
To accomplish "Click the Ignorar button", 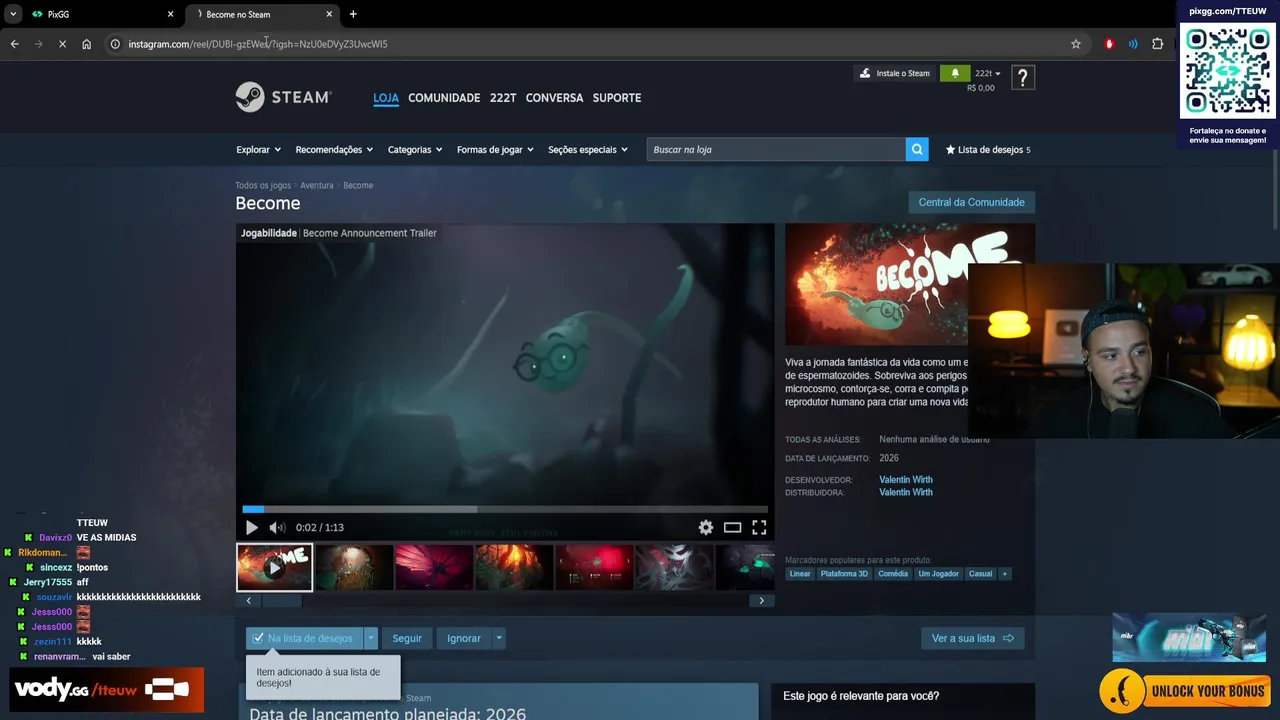I will click(x=464, y=638).
